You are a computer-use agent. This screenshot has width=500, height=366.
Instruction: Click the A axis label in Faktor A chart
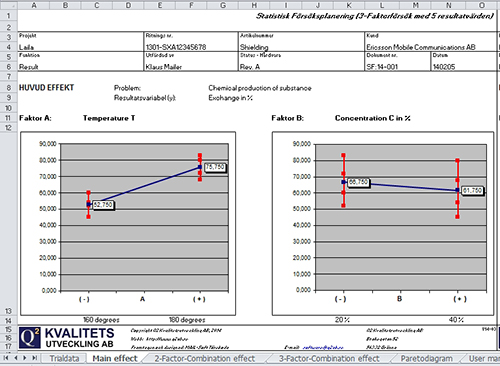142,299
